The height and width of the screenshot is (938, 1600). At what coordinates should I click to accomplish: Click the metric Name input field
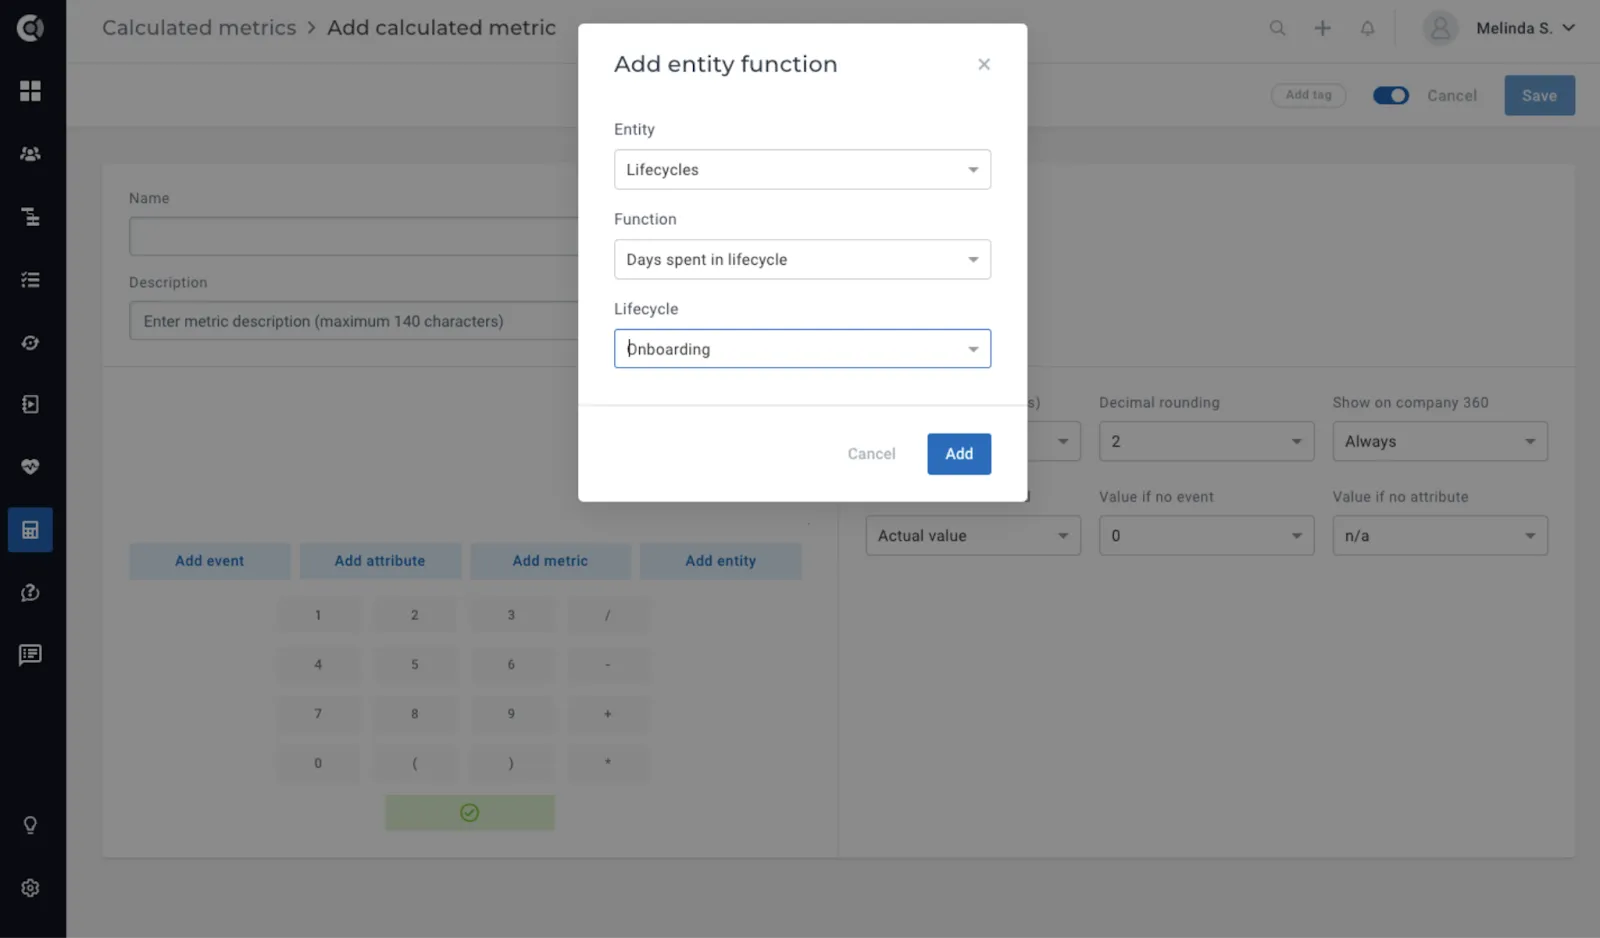[354, 237]
